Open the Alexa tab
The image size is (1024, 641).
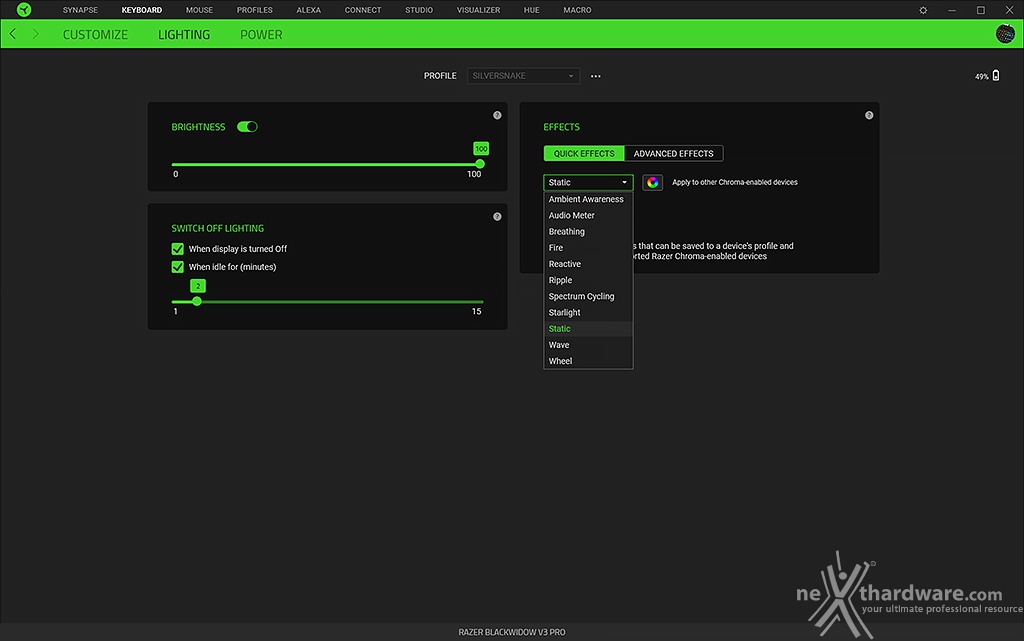tap(308, 10)
